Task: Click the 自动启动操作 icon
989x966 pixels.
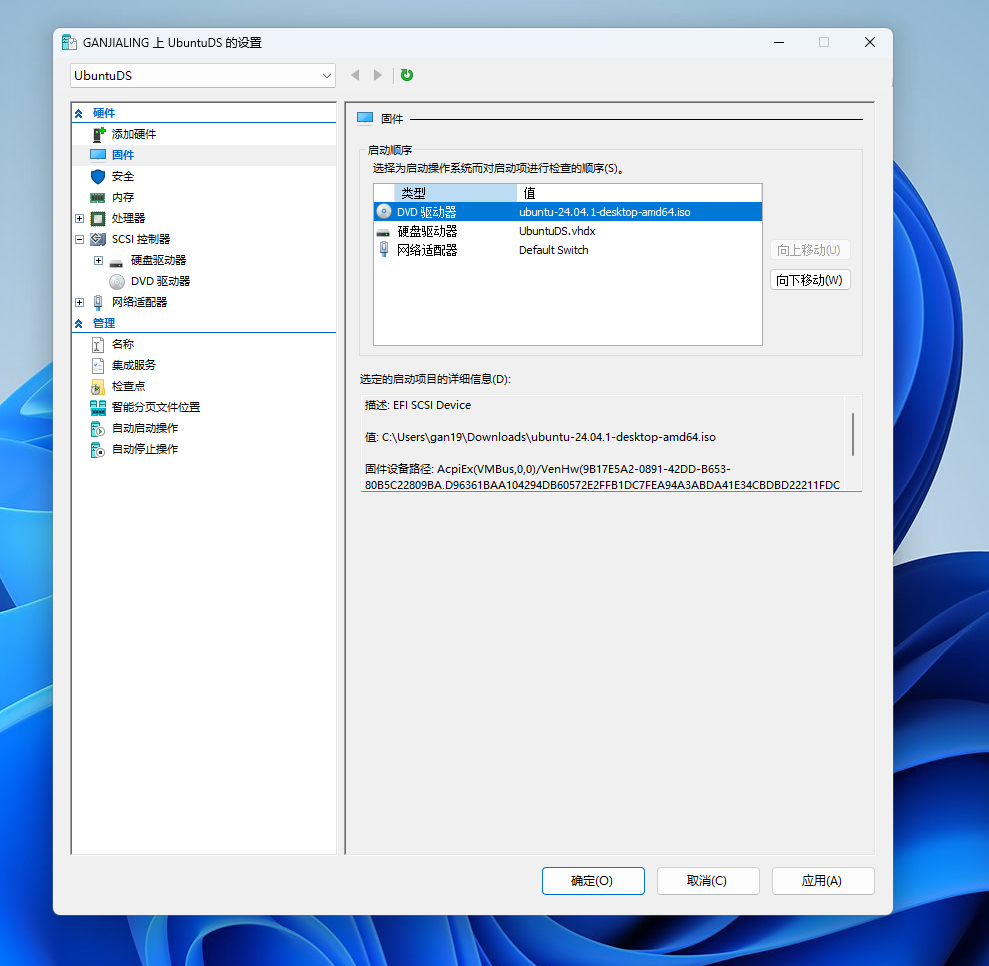Action: pyautogui.click(x=98, y=429)
